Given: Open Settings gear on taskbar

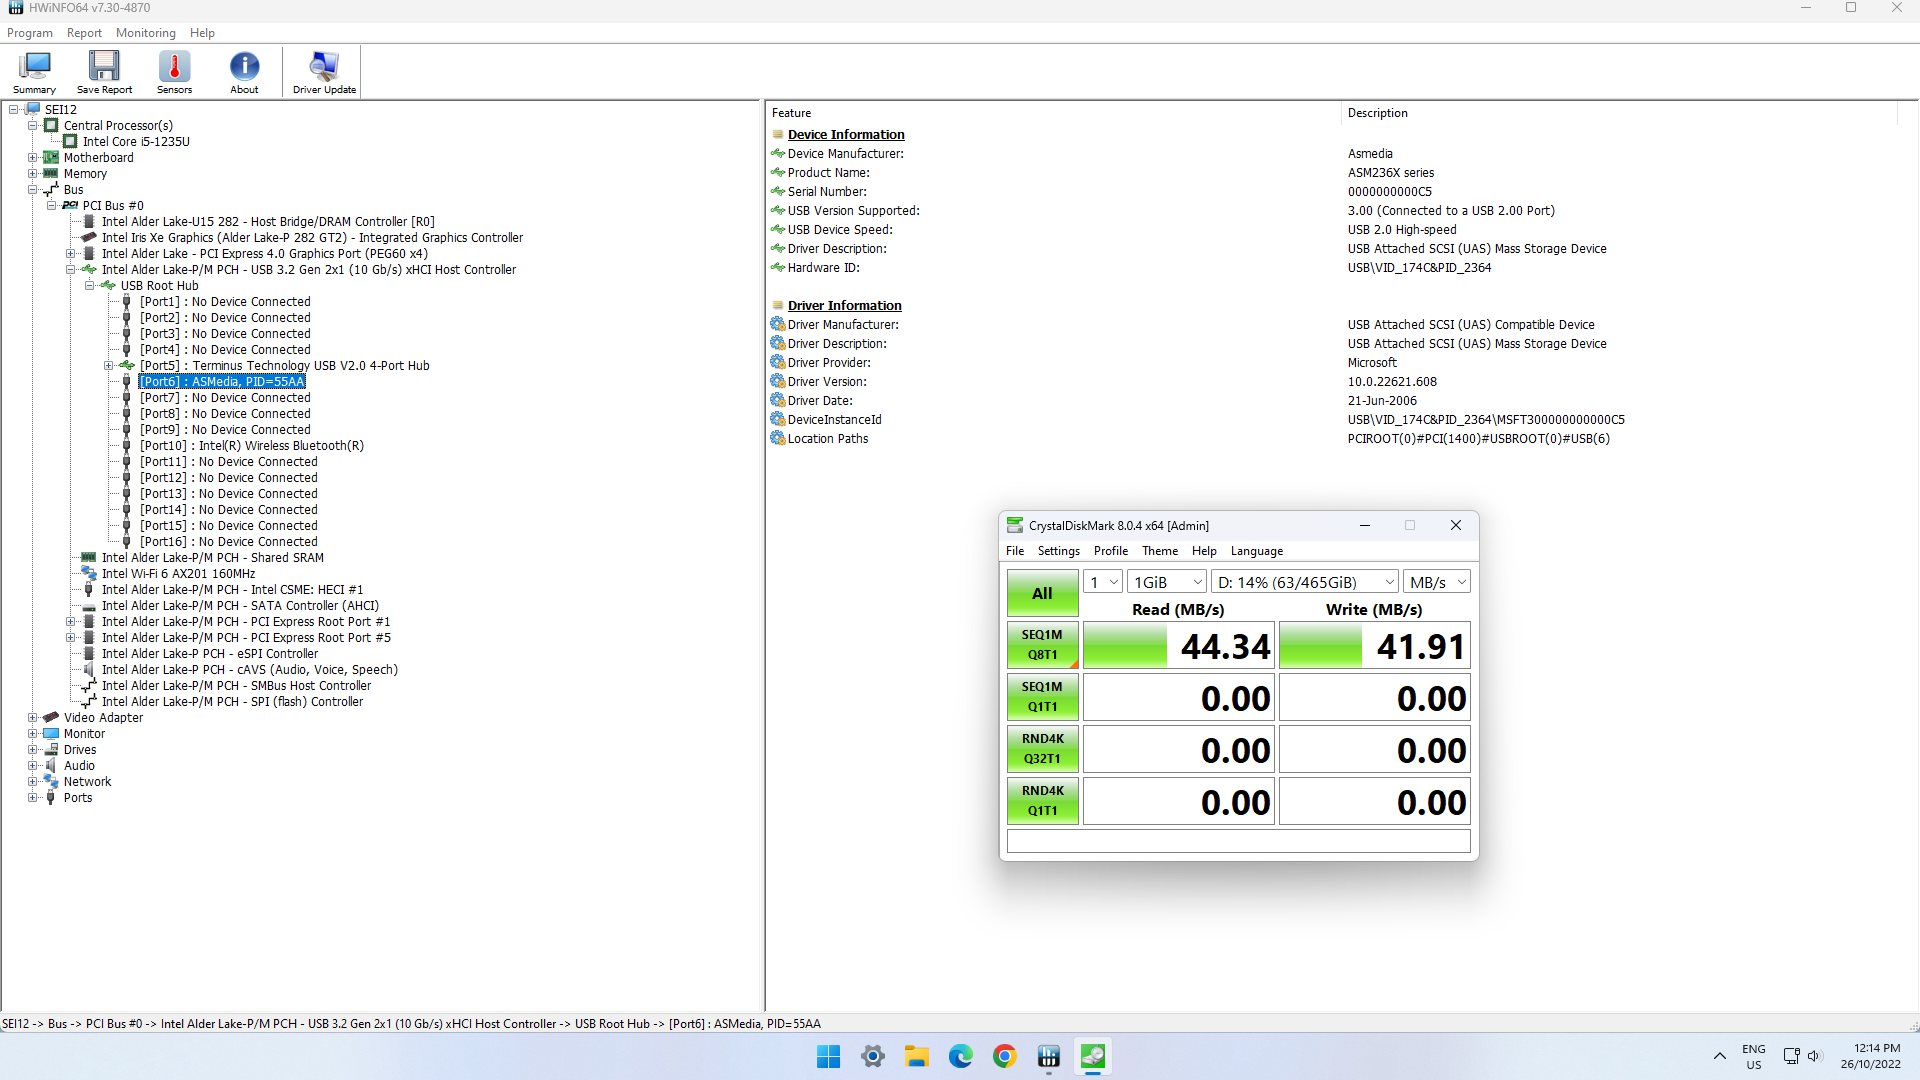Looking at the screenshot, I should click(873, 1057).
